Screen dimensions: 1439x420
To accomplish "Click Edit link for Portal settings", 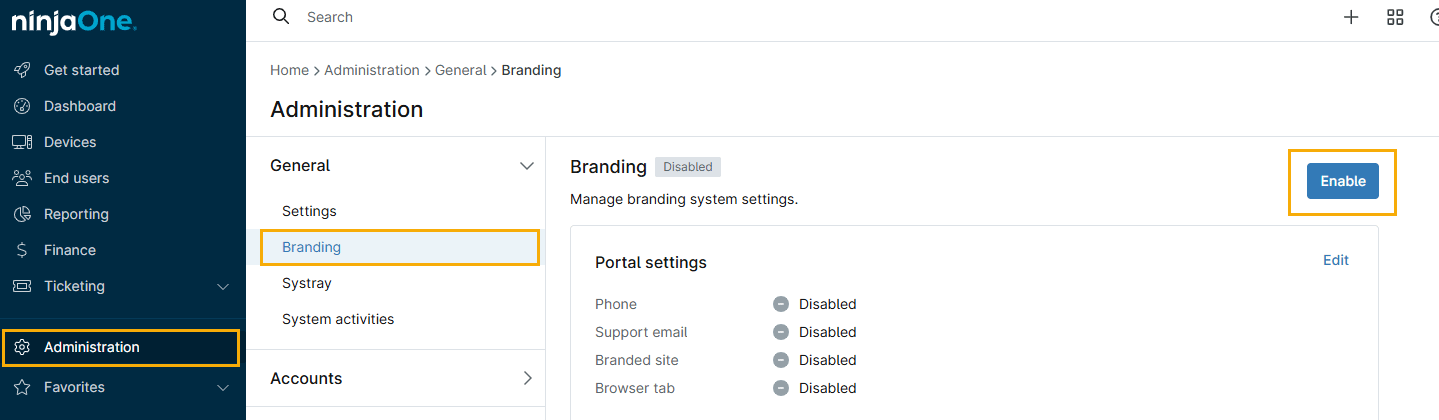I will coord(1335,260).
